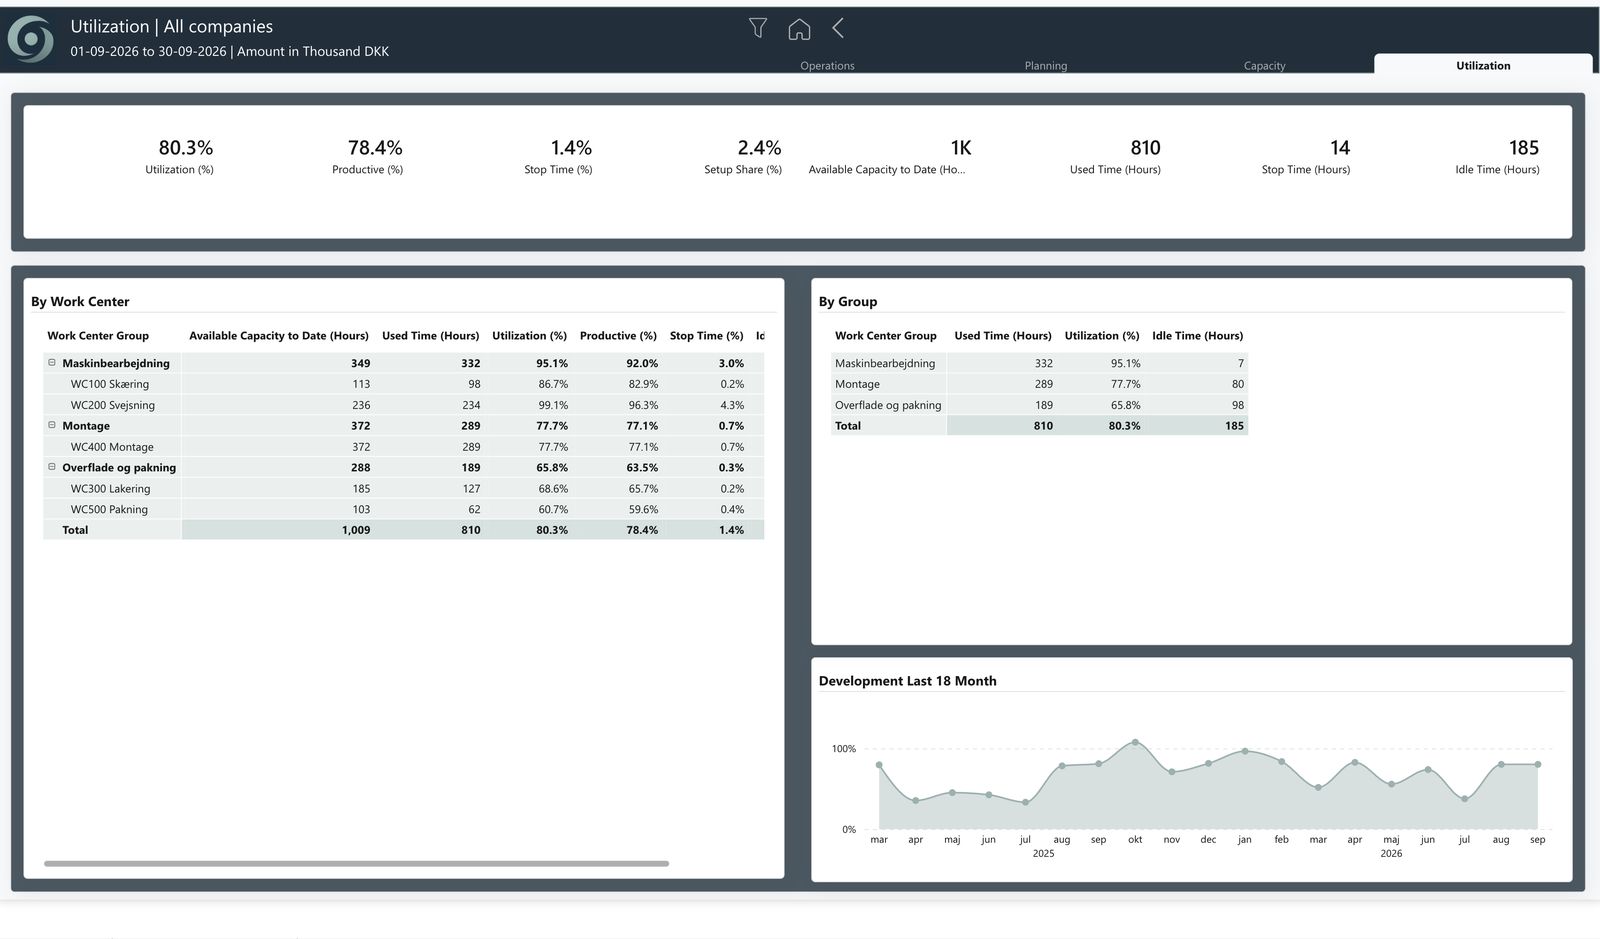Open the filter funnel icon
The height and width of the screenshot is (939, 1600).
point(758,29)
